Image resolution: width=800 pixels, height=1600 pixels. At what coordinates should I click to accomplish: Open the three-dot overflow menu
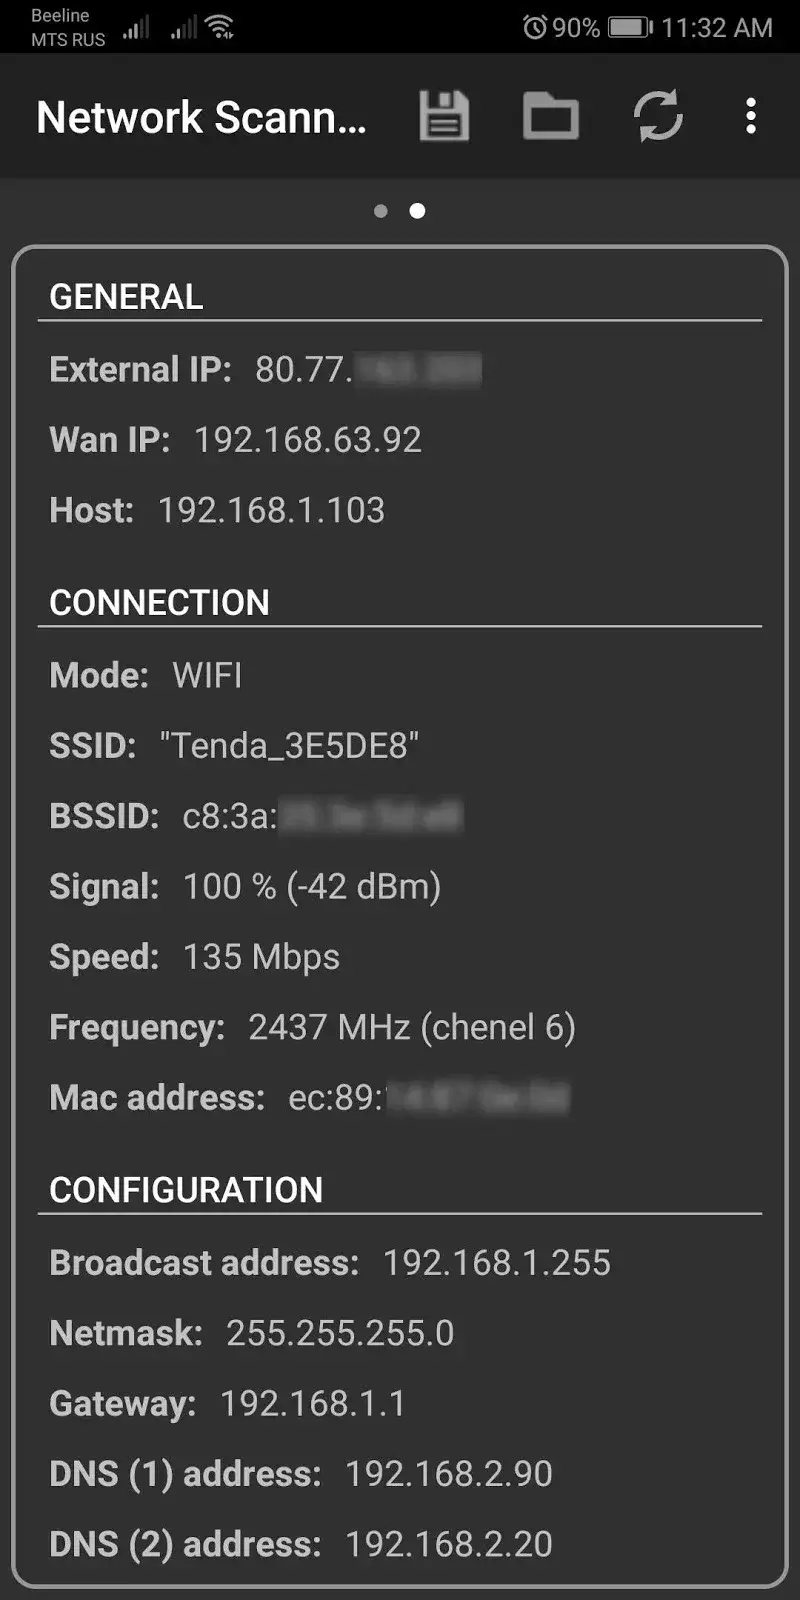751,117
